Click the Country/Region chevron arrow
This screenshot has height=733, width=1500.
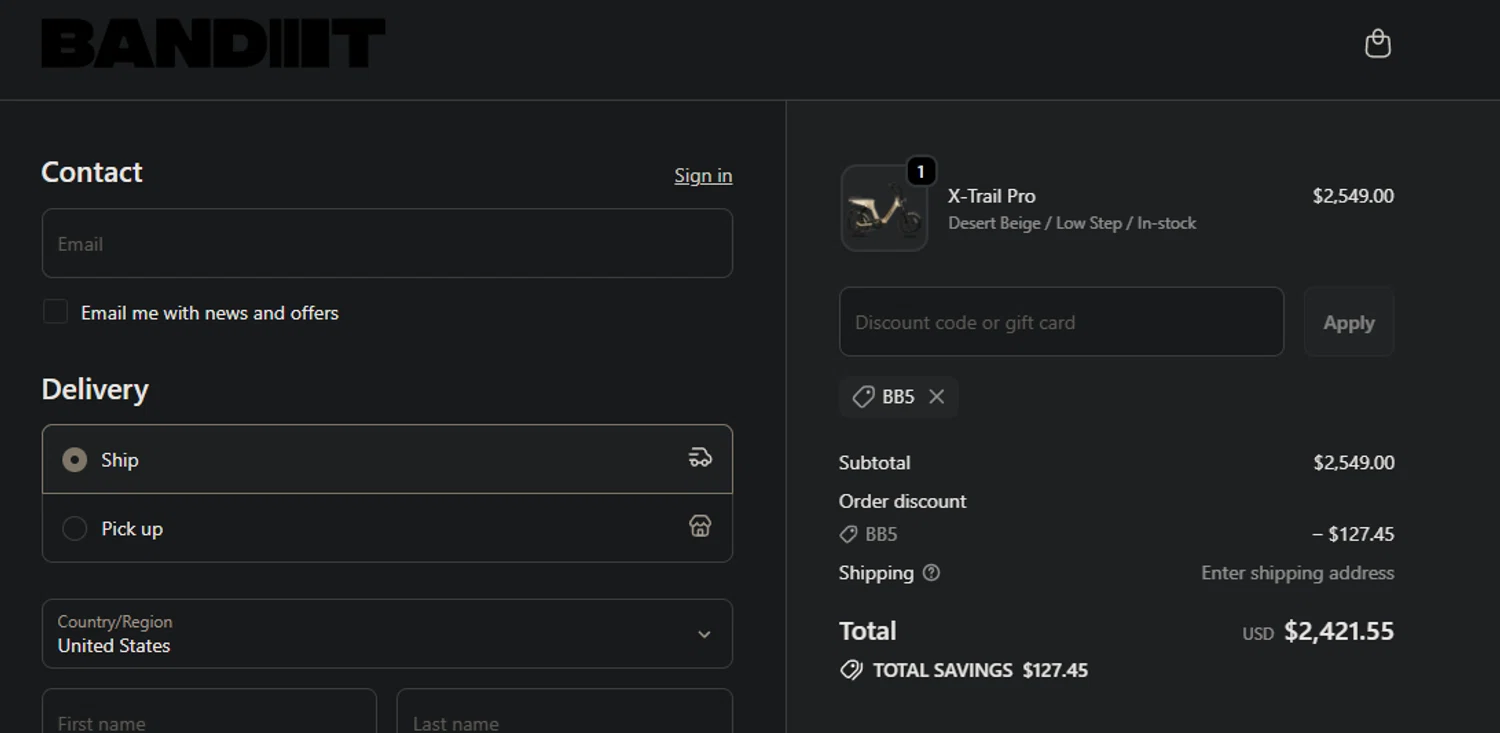point(704,634)
